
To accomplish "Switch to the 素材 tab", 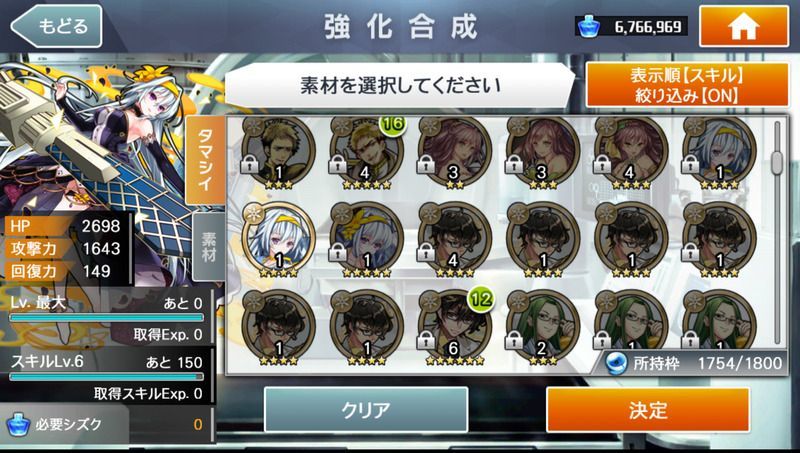I will click(x=209, y=246).
